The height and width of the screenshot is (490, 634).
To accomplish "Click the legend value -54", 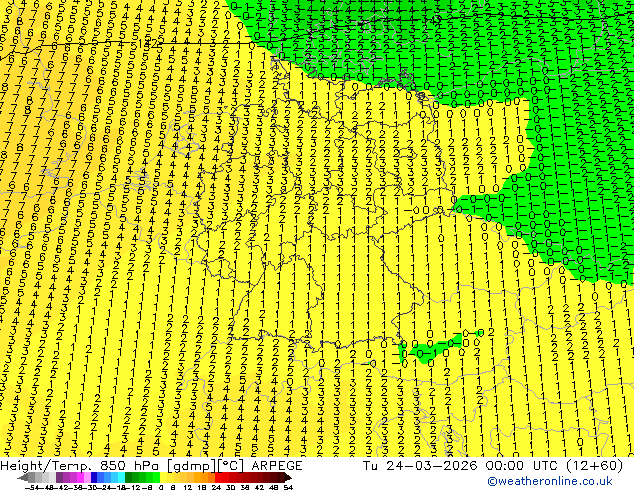I will coord(33,488).
